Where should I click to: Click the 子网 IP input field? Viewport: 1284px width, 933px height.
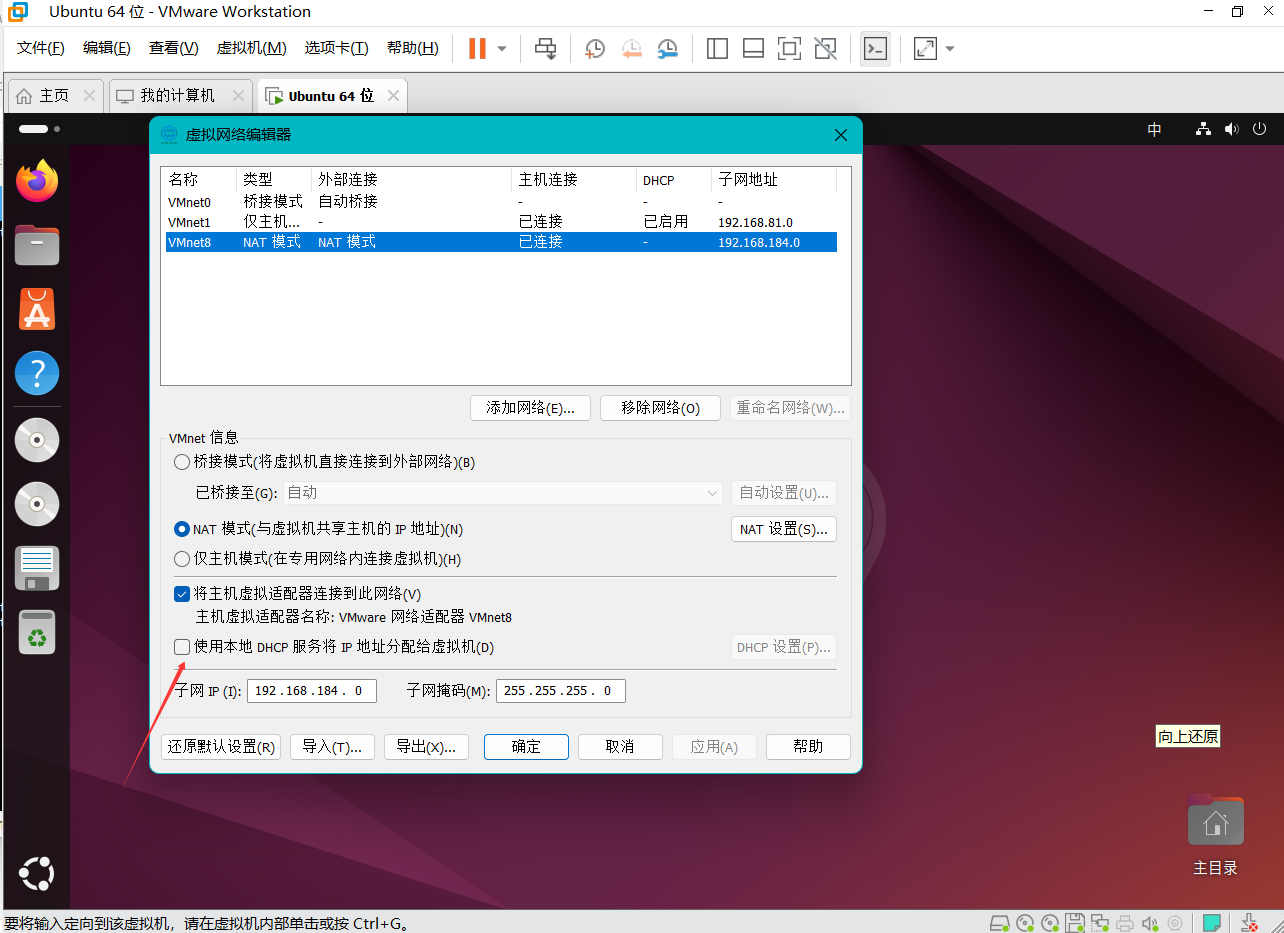point(312,691)
